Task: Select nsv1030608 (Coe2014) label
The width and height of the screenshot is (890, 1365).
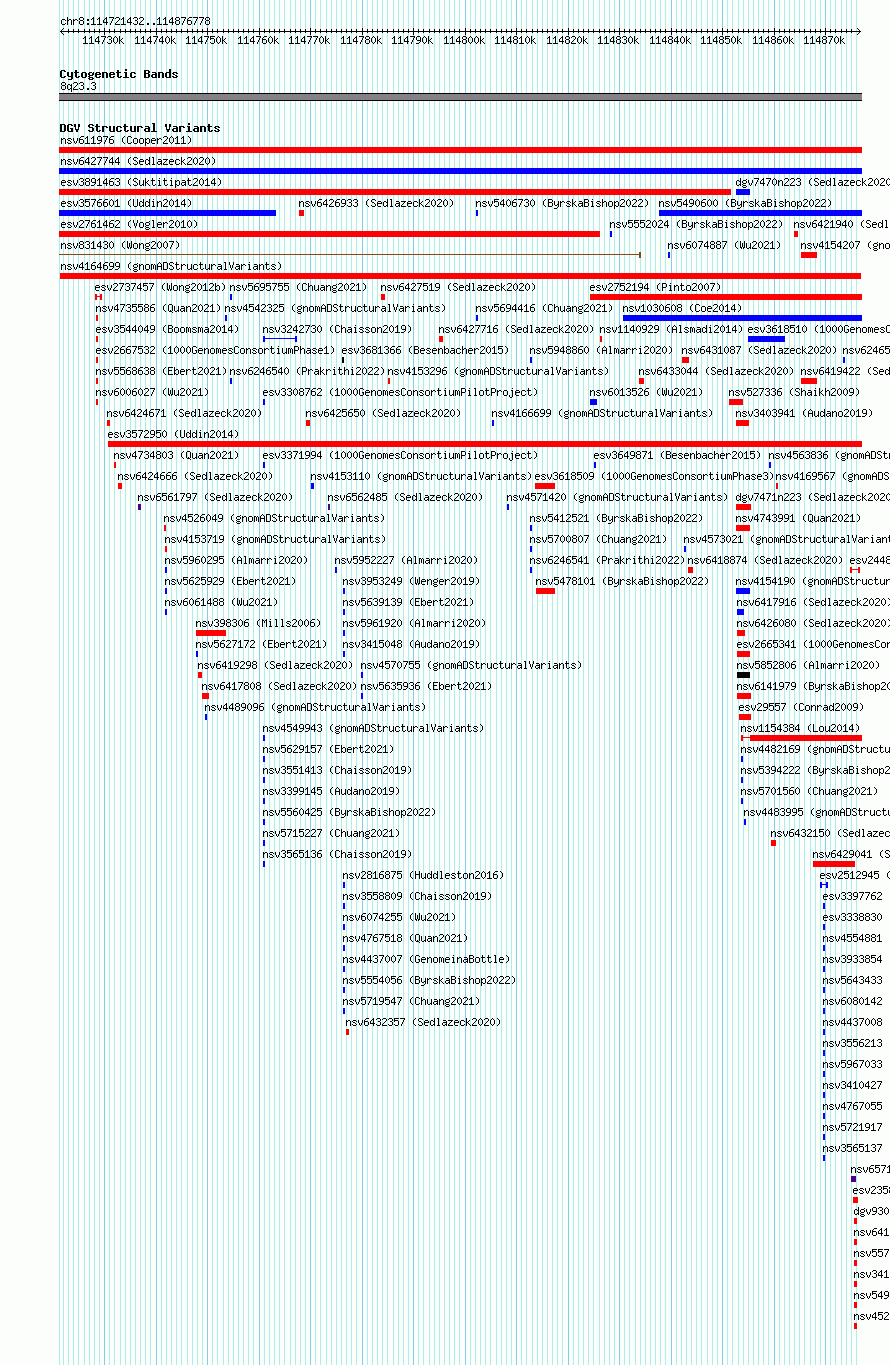Action: 682,308
